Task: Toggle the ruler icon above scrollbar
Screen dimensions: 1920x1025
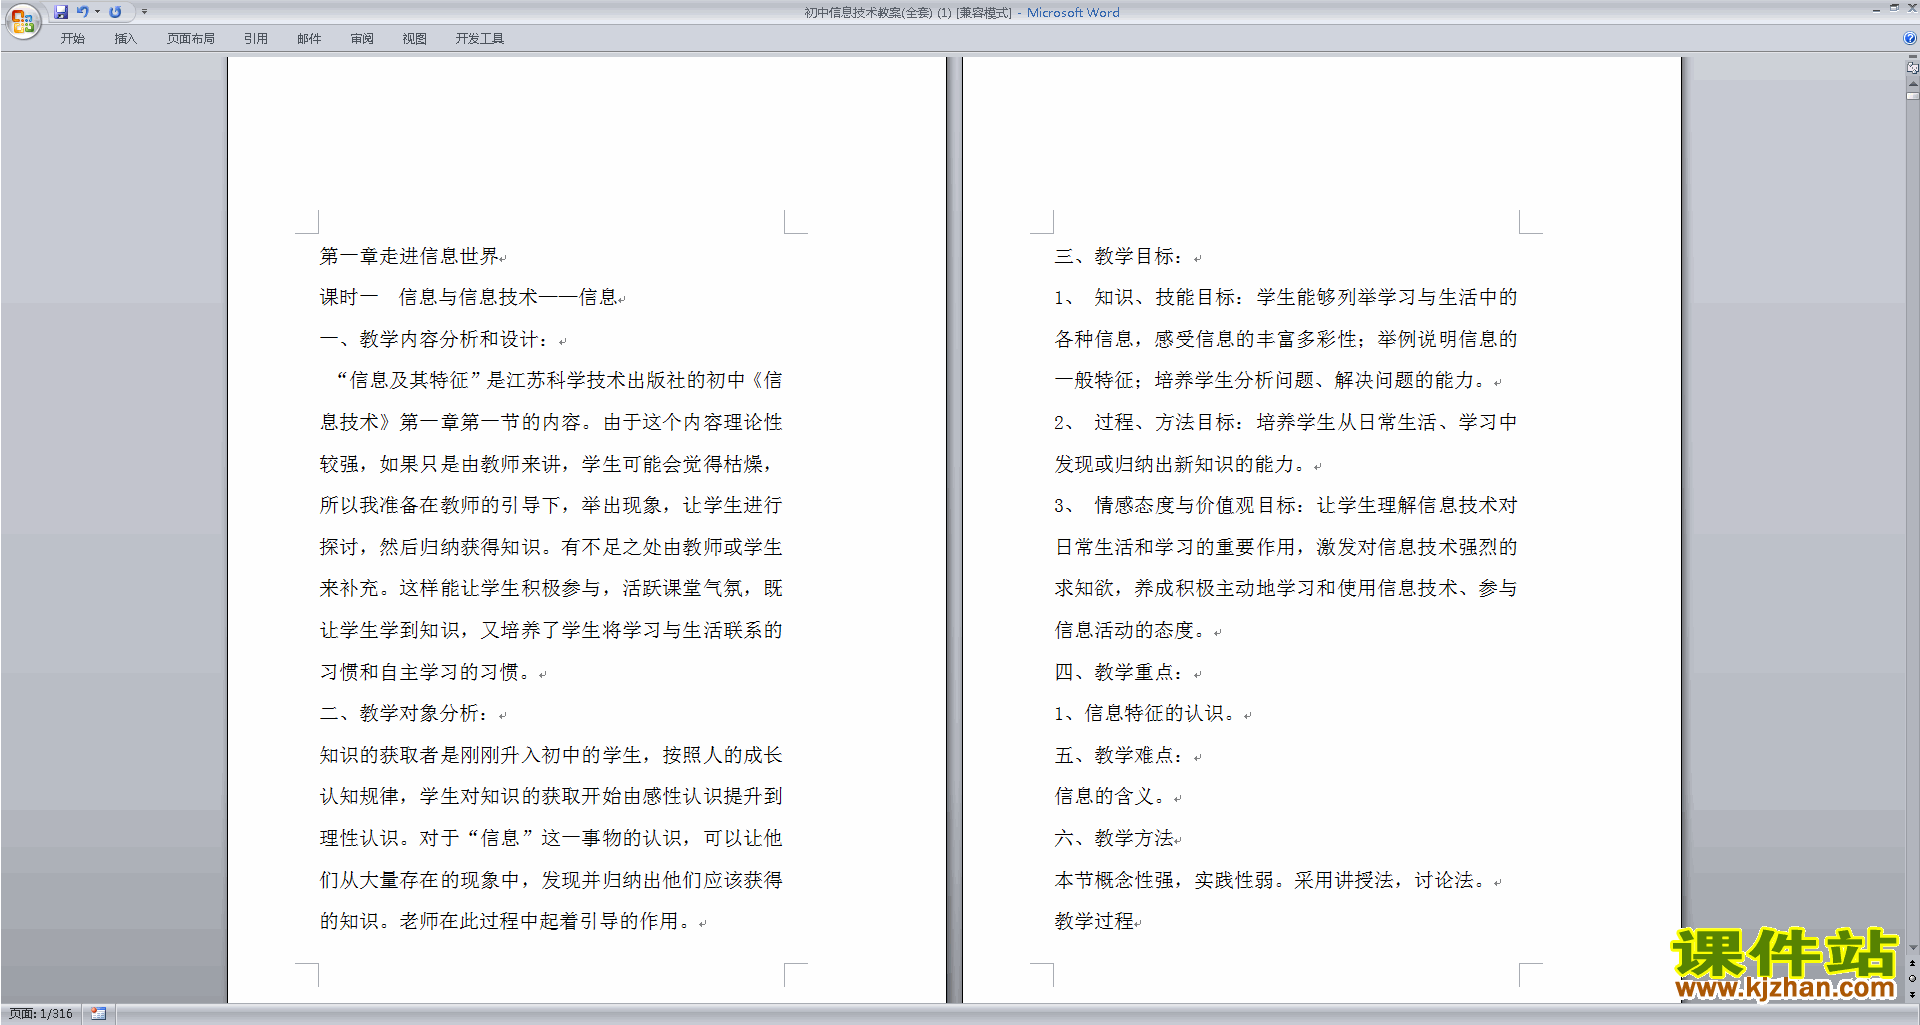Action: (x=1912, y=68)
